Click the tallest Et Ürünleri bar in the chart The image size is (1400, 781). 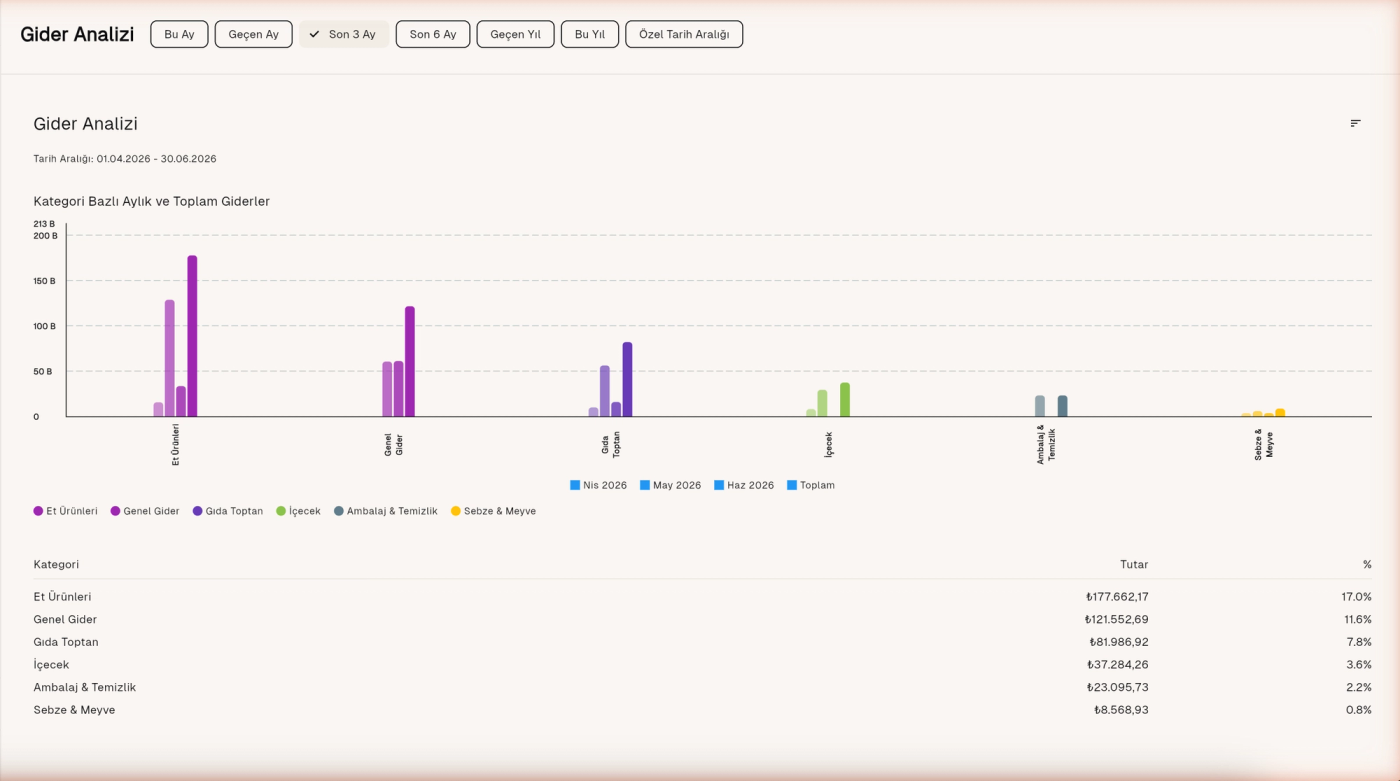coord(192,336)
